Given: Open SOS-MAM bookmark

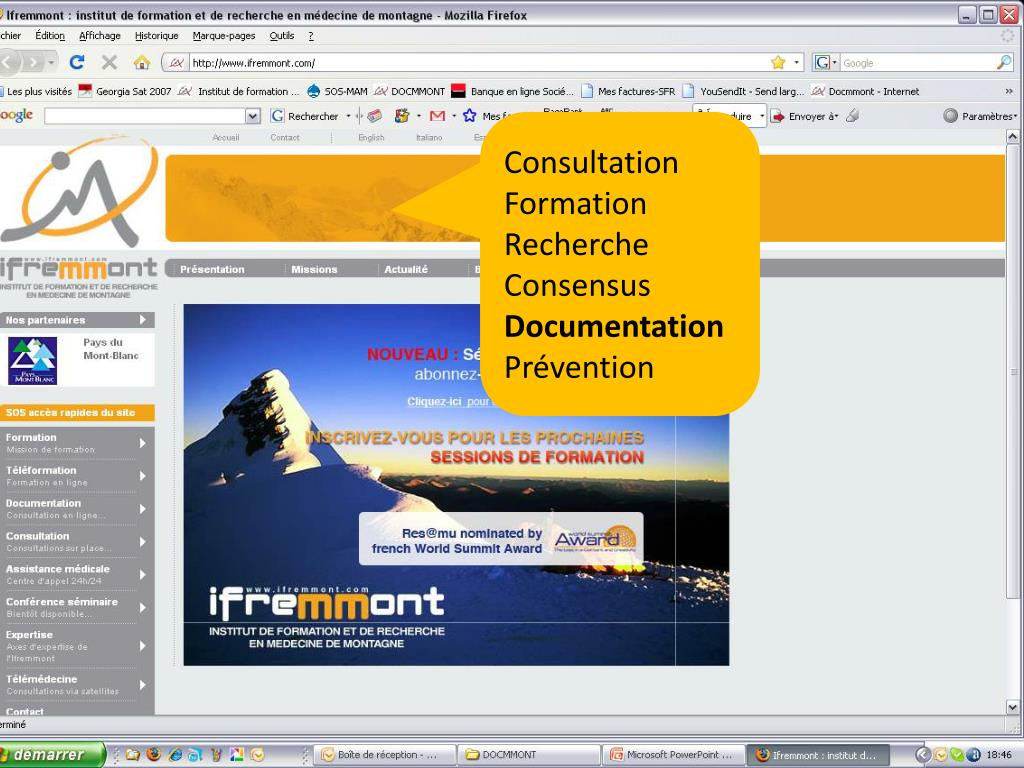Looking at the screenshot, I should 337,91.
